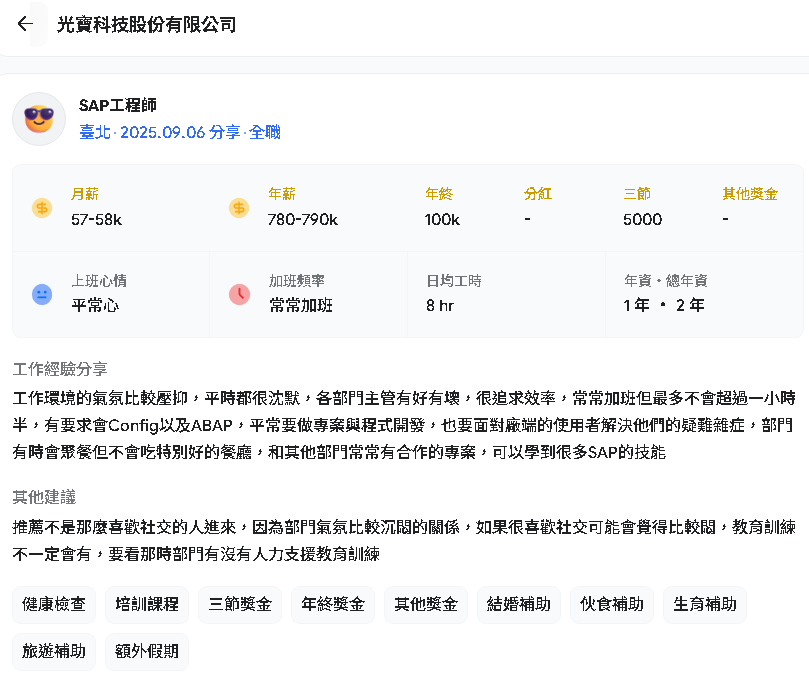Click the 其他建議 section heading
The height and width of the screenshot is (680, 809).
pyautogui.click(x=44, y=497)
